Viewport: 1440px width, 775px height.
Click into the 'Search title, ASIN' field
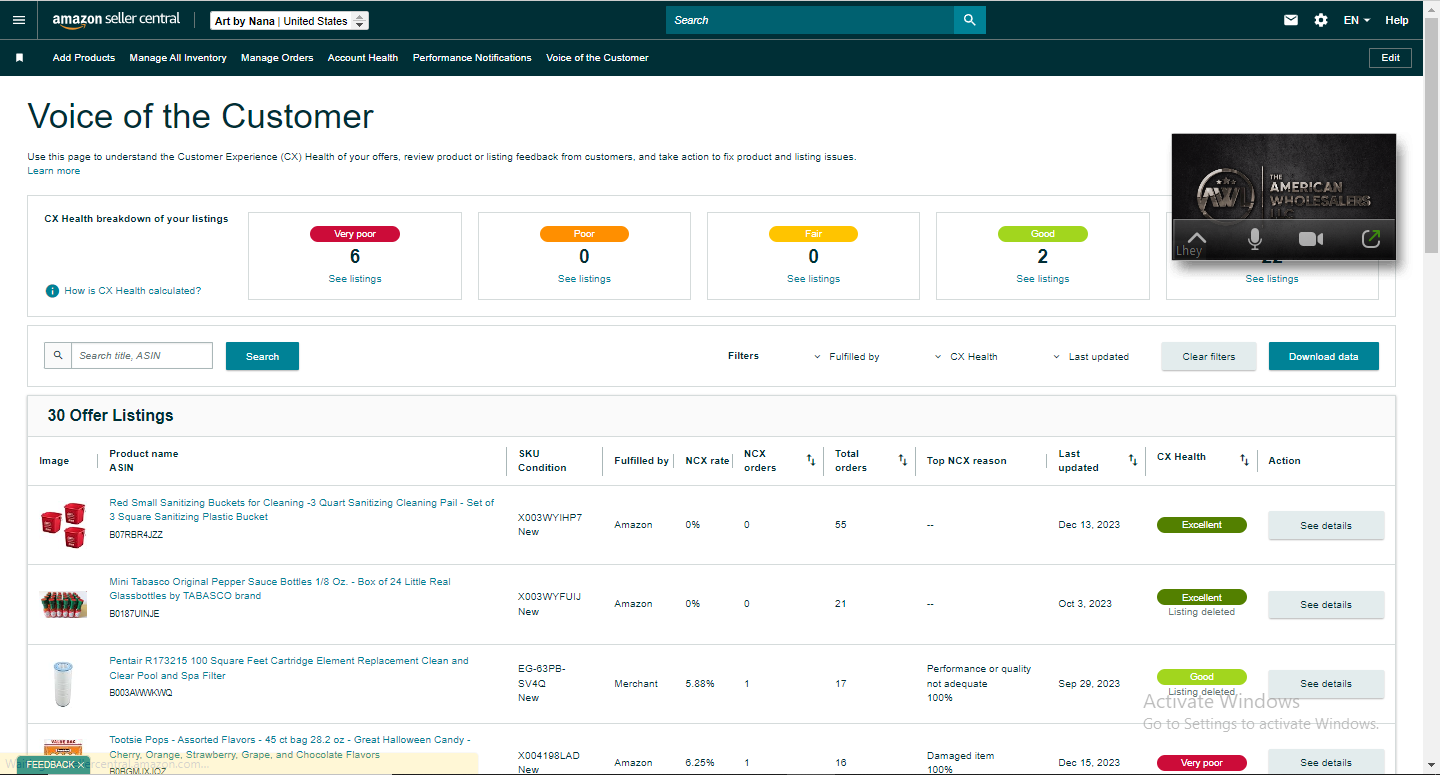[142, 355]
